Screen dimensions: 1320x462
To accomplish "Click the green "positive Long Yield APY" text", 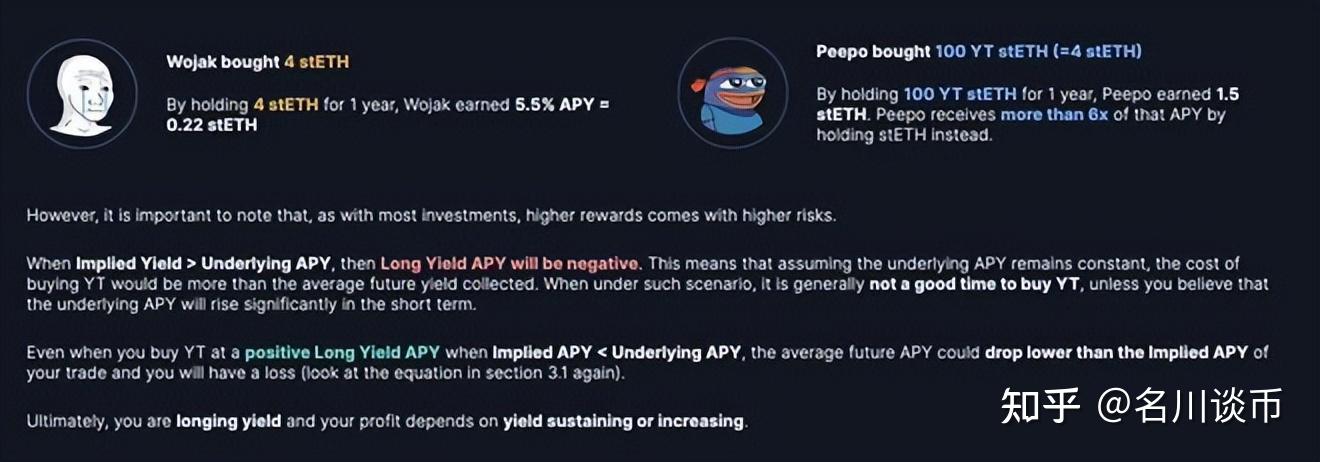I will 342,352.
